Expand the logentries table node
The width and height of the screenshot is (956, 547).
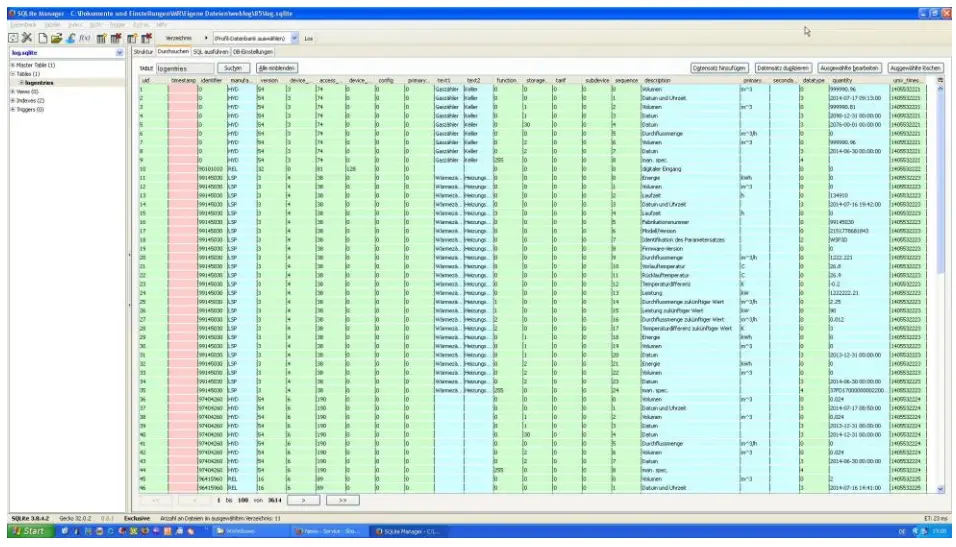pos(21,83)
